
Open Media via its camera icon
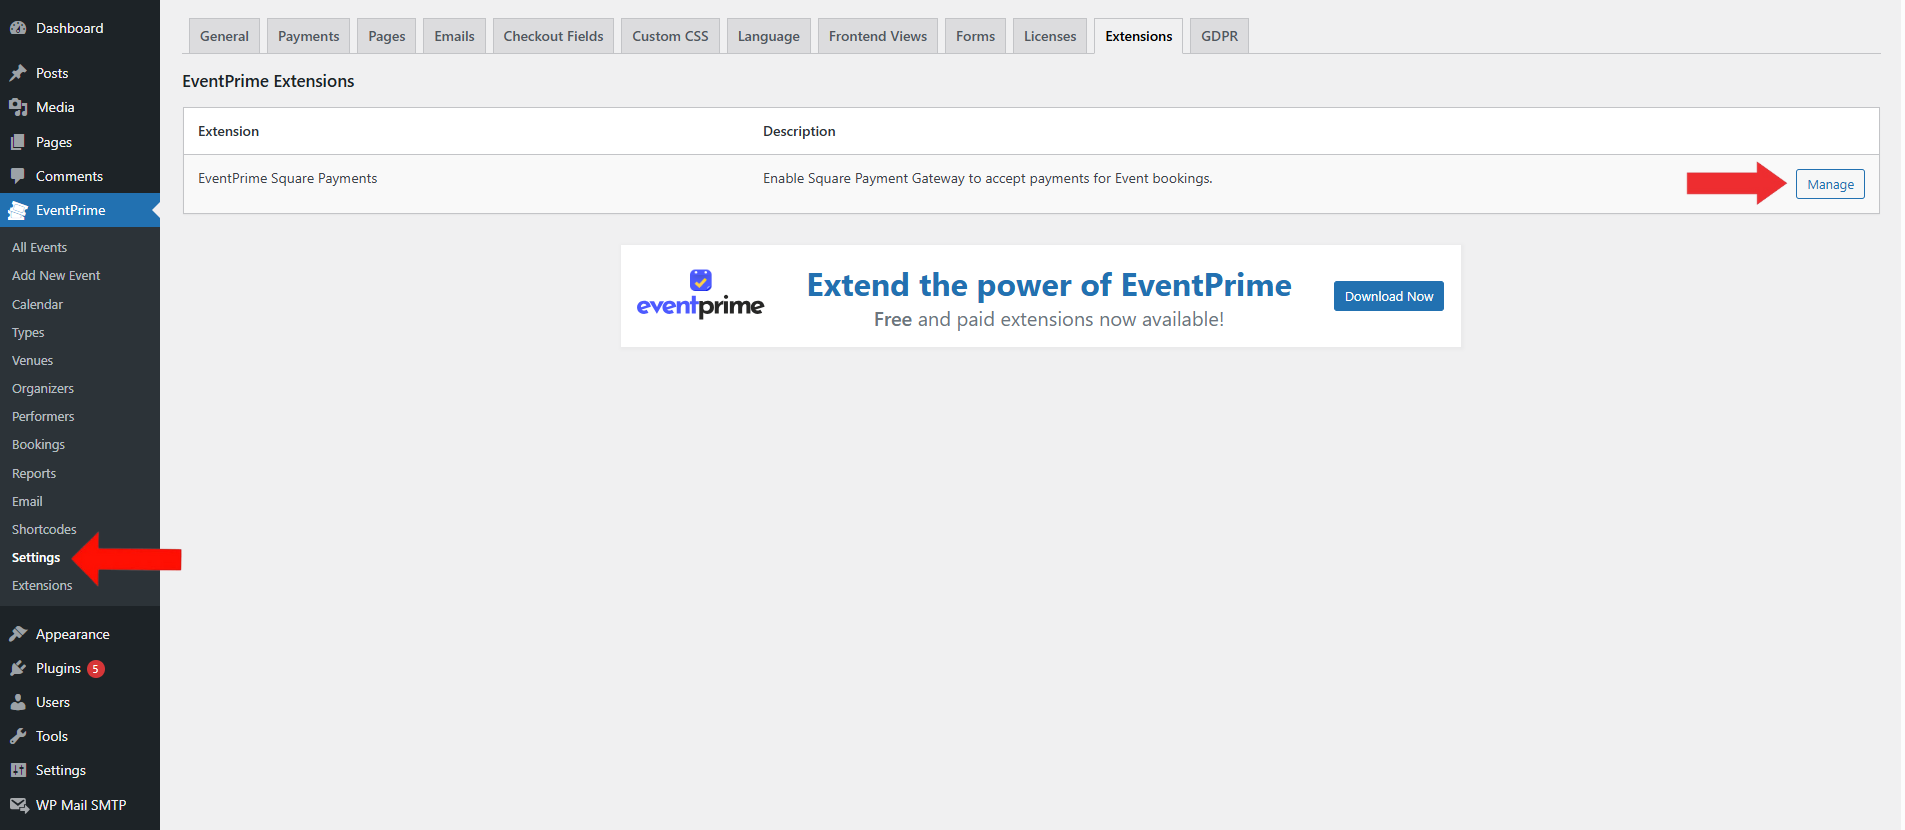[18, 107]
